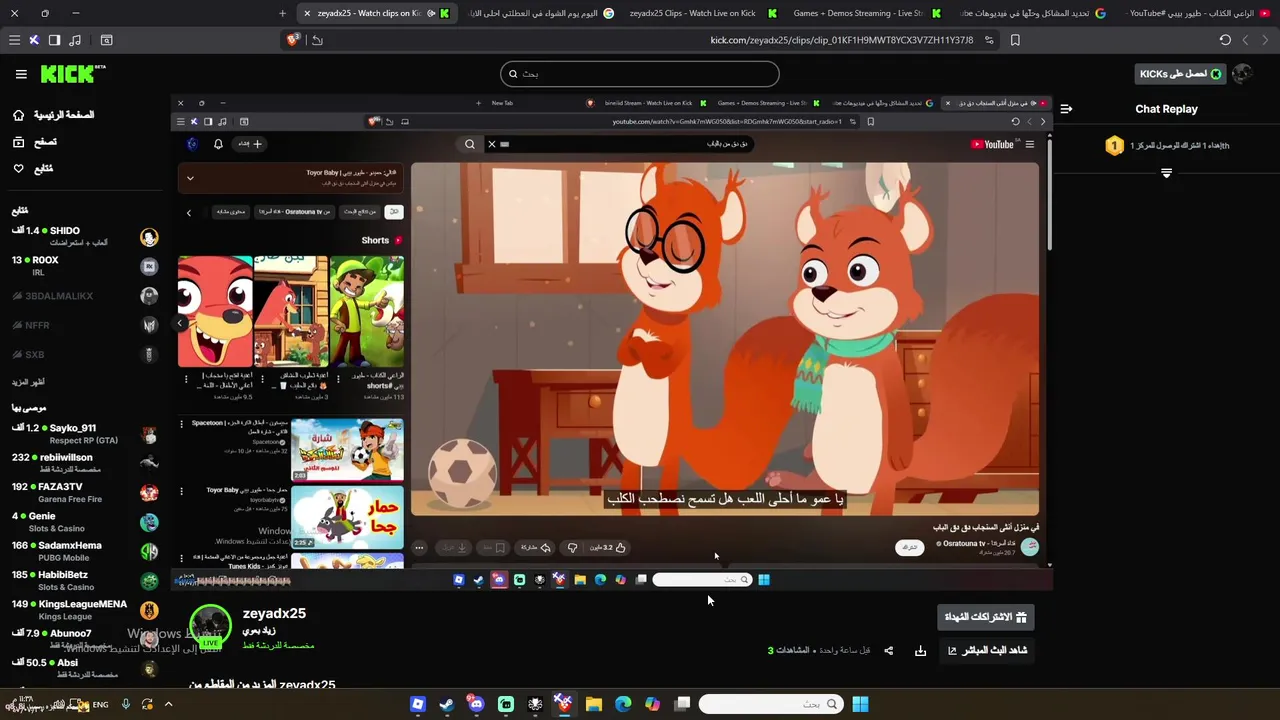Open the Kick user profile avatar

[x=1242, y=74]
